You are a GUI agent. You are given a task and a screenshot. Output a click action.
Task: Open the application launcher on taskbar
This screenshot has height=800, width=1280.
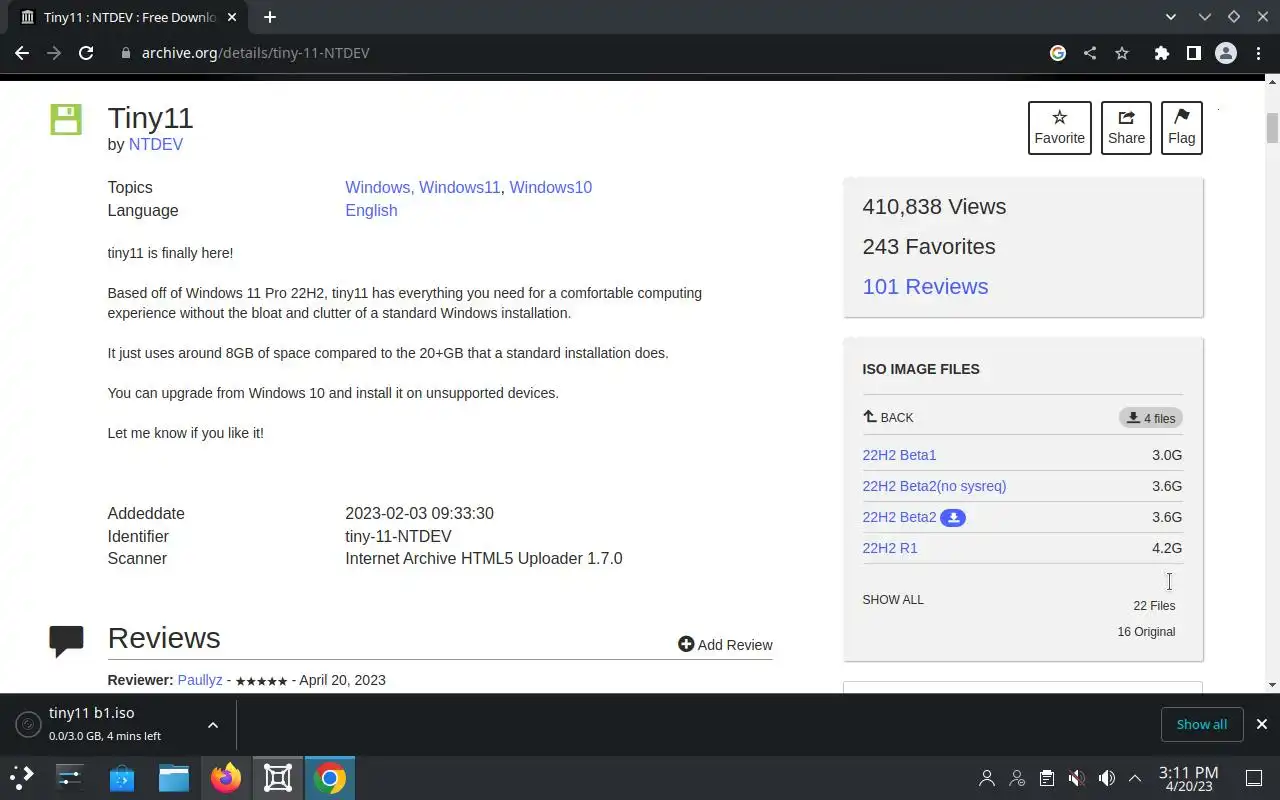tap(22, 777)
